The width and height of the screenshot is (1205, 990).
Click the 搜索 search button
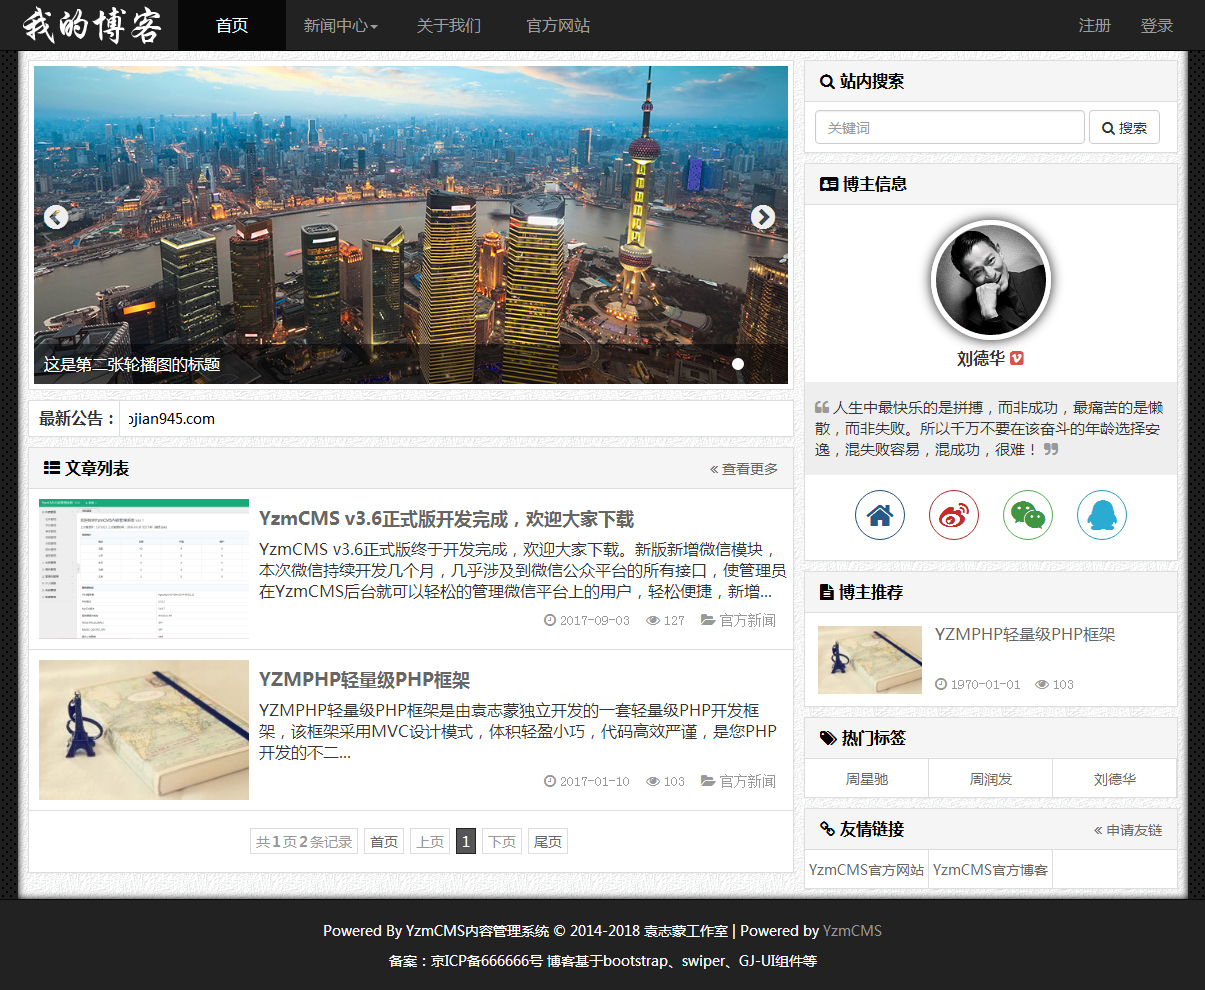point(1124,128)
